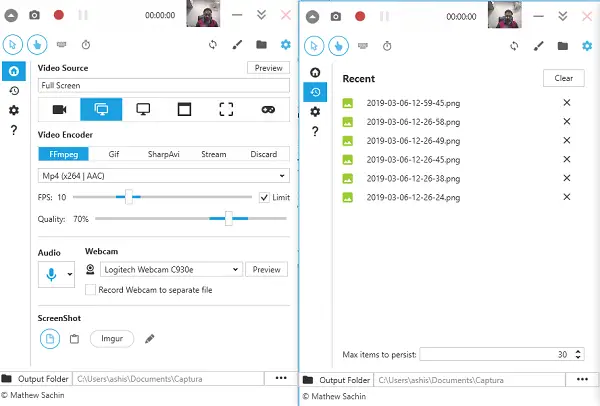Toggle include mouse clicks hand icon

tap(37, 45)
